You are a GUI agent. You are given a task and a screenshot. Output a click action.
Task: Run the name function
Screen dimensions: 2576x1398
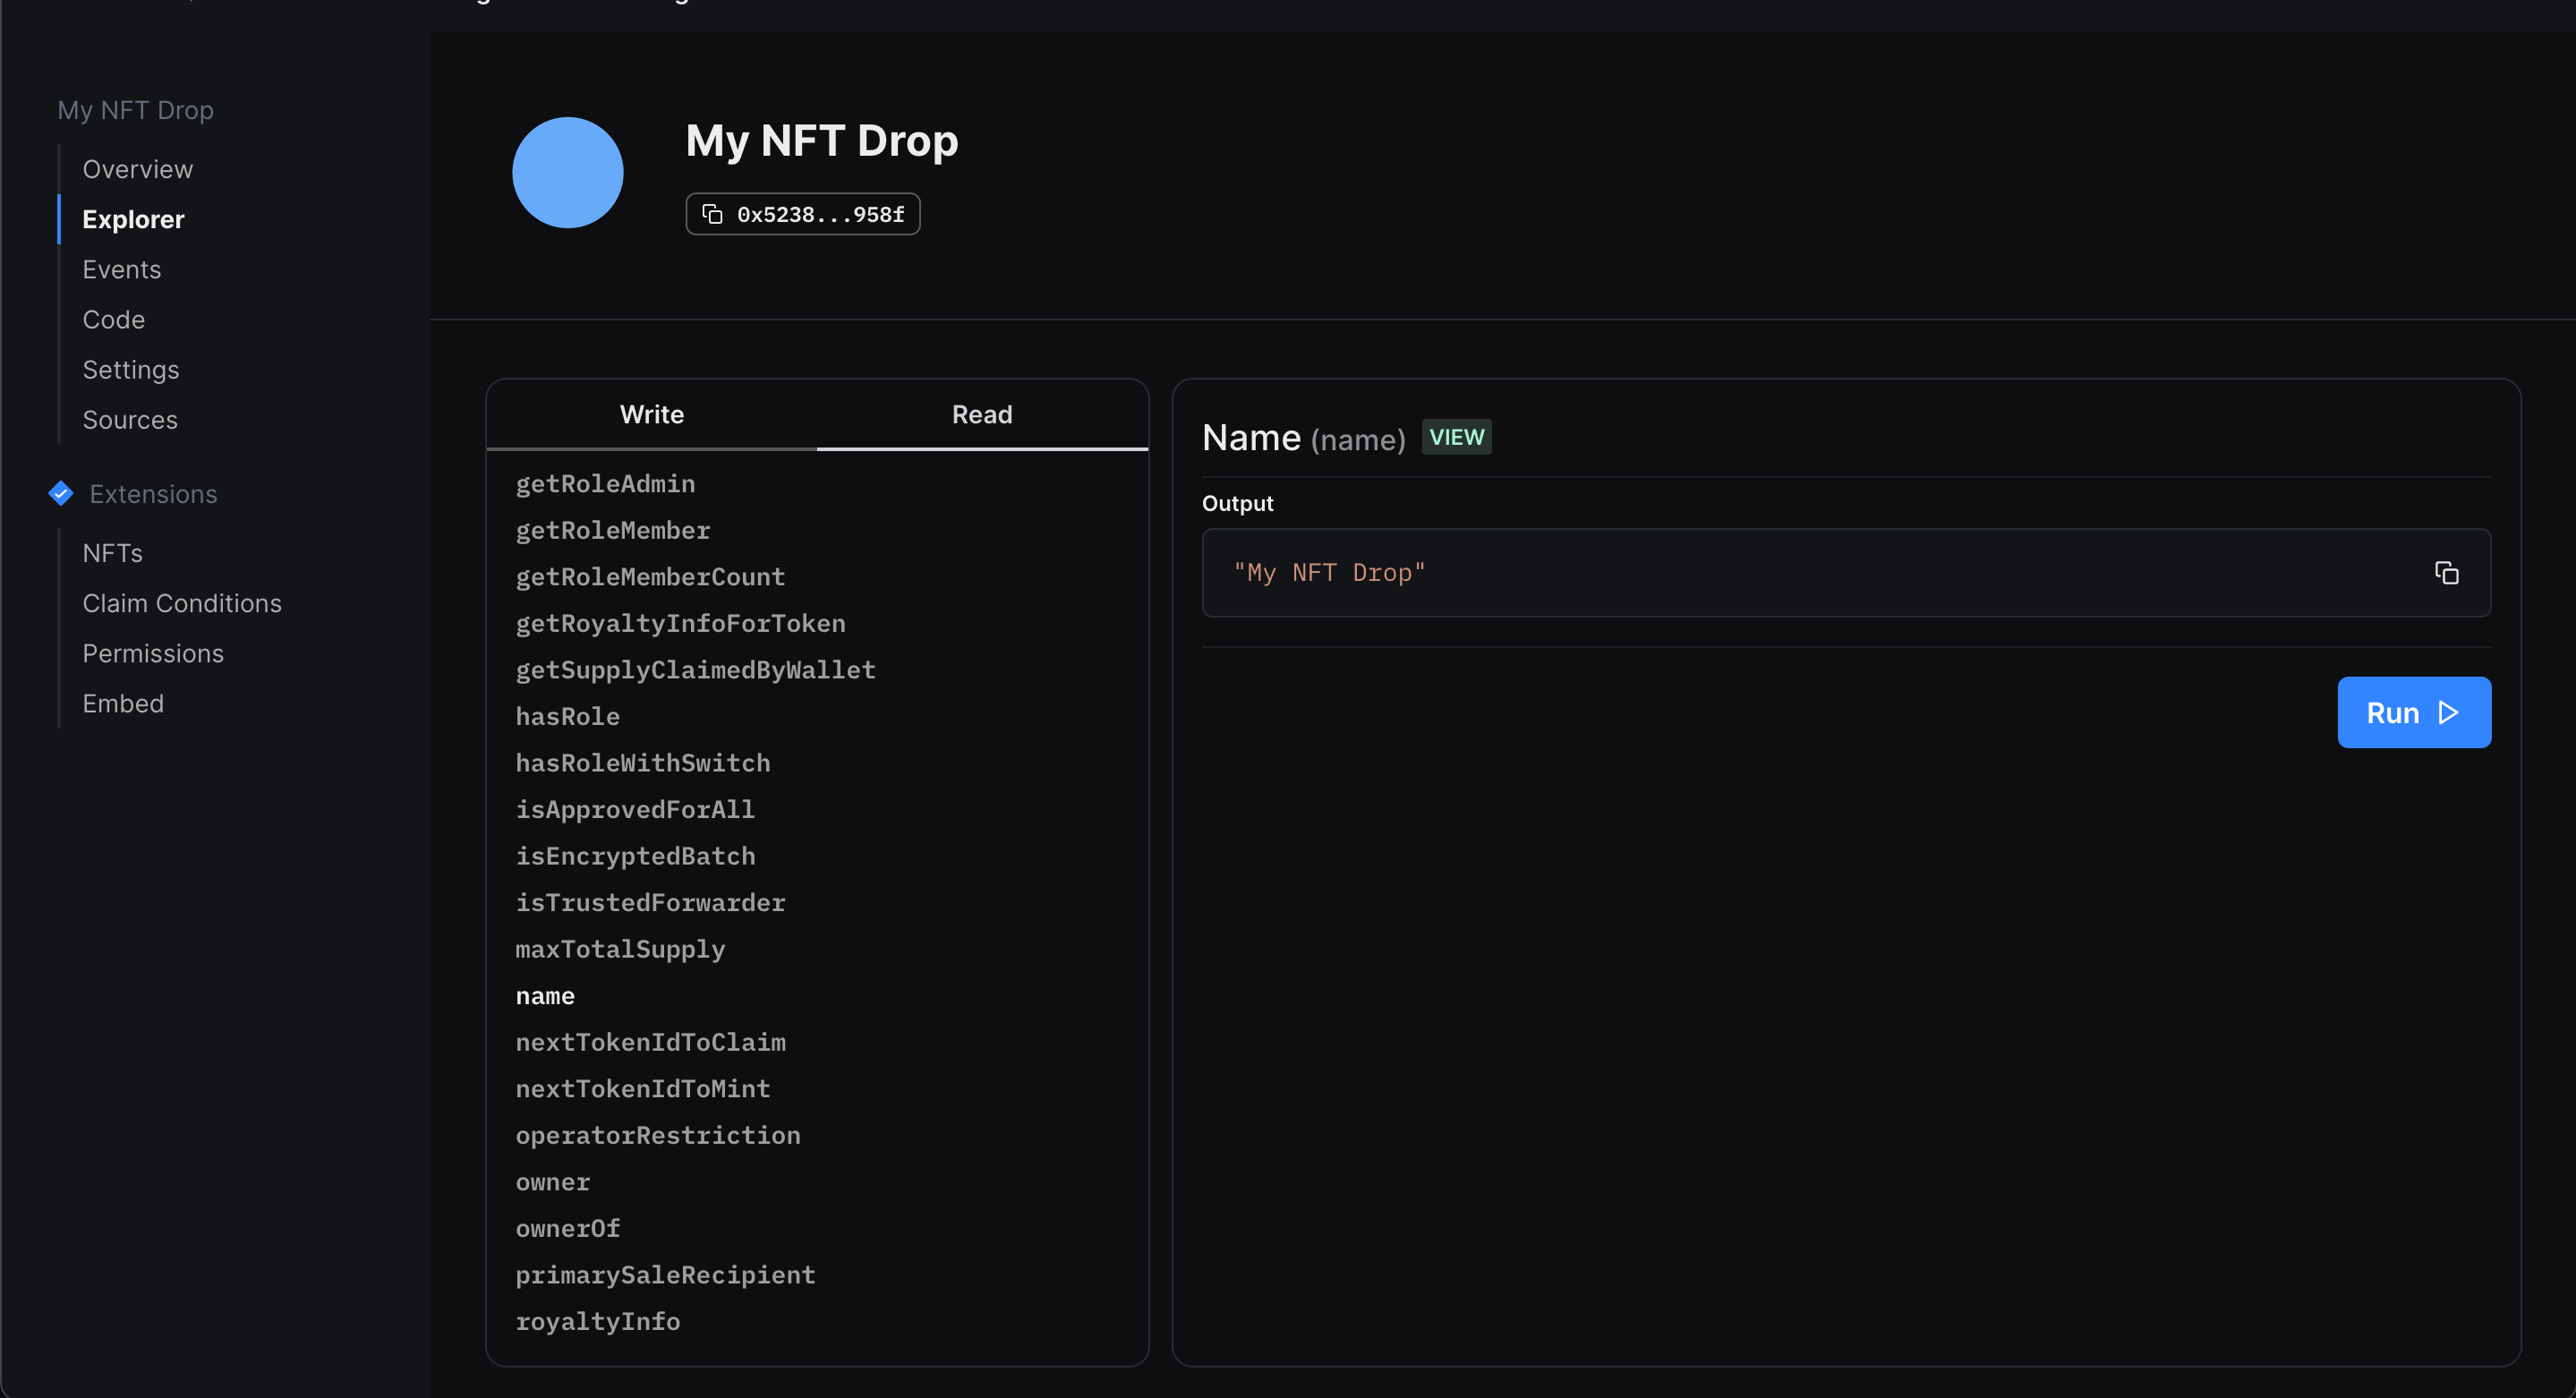tap(2413, 712)
